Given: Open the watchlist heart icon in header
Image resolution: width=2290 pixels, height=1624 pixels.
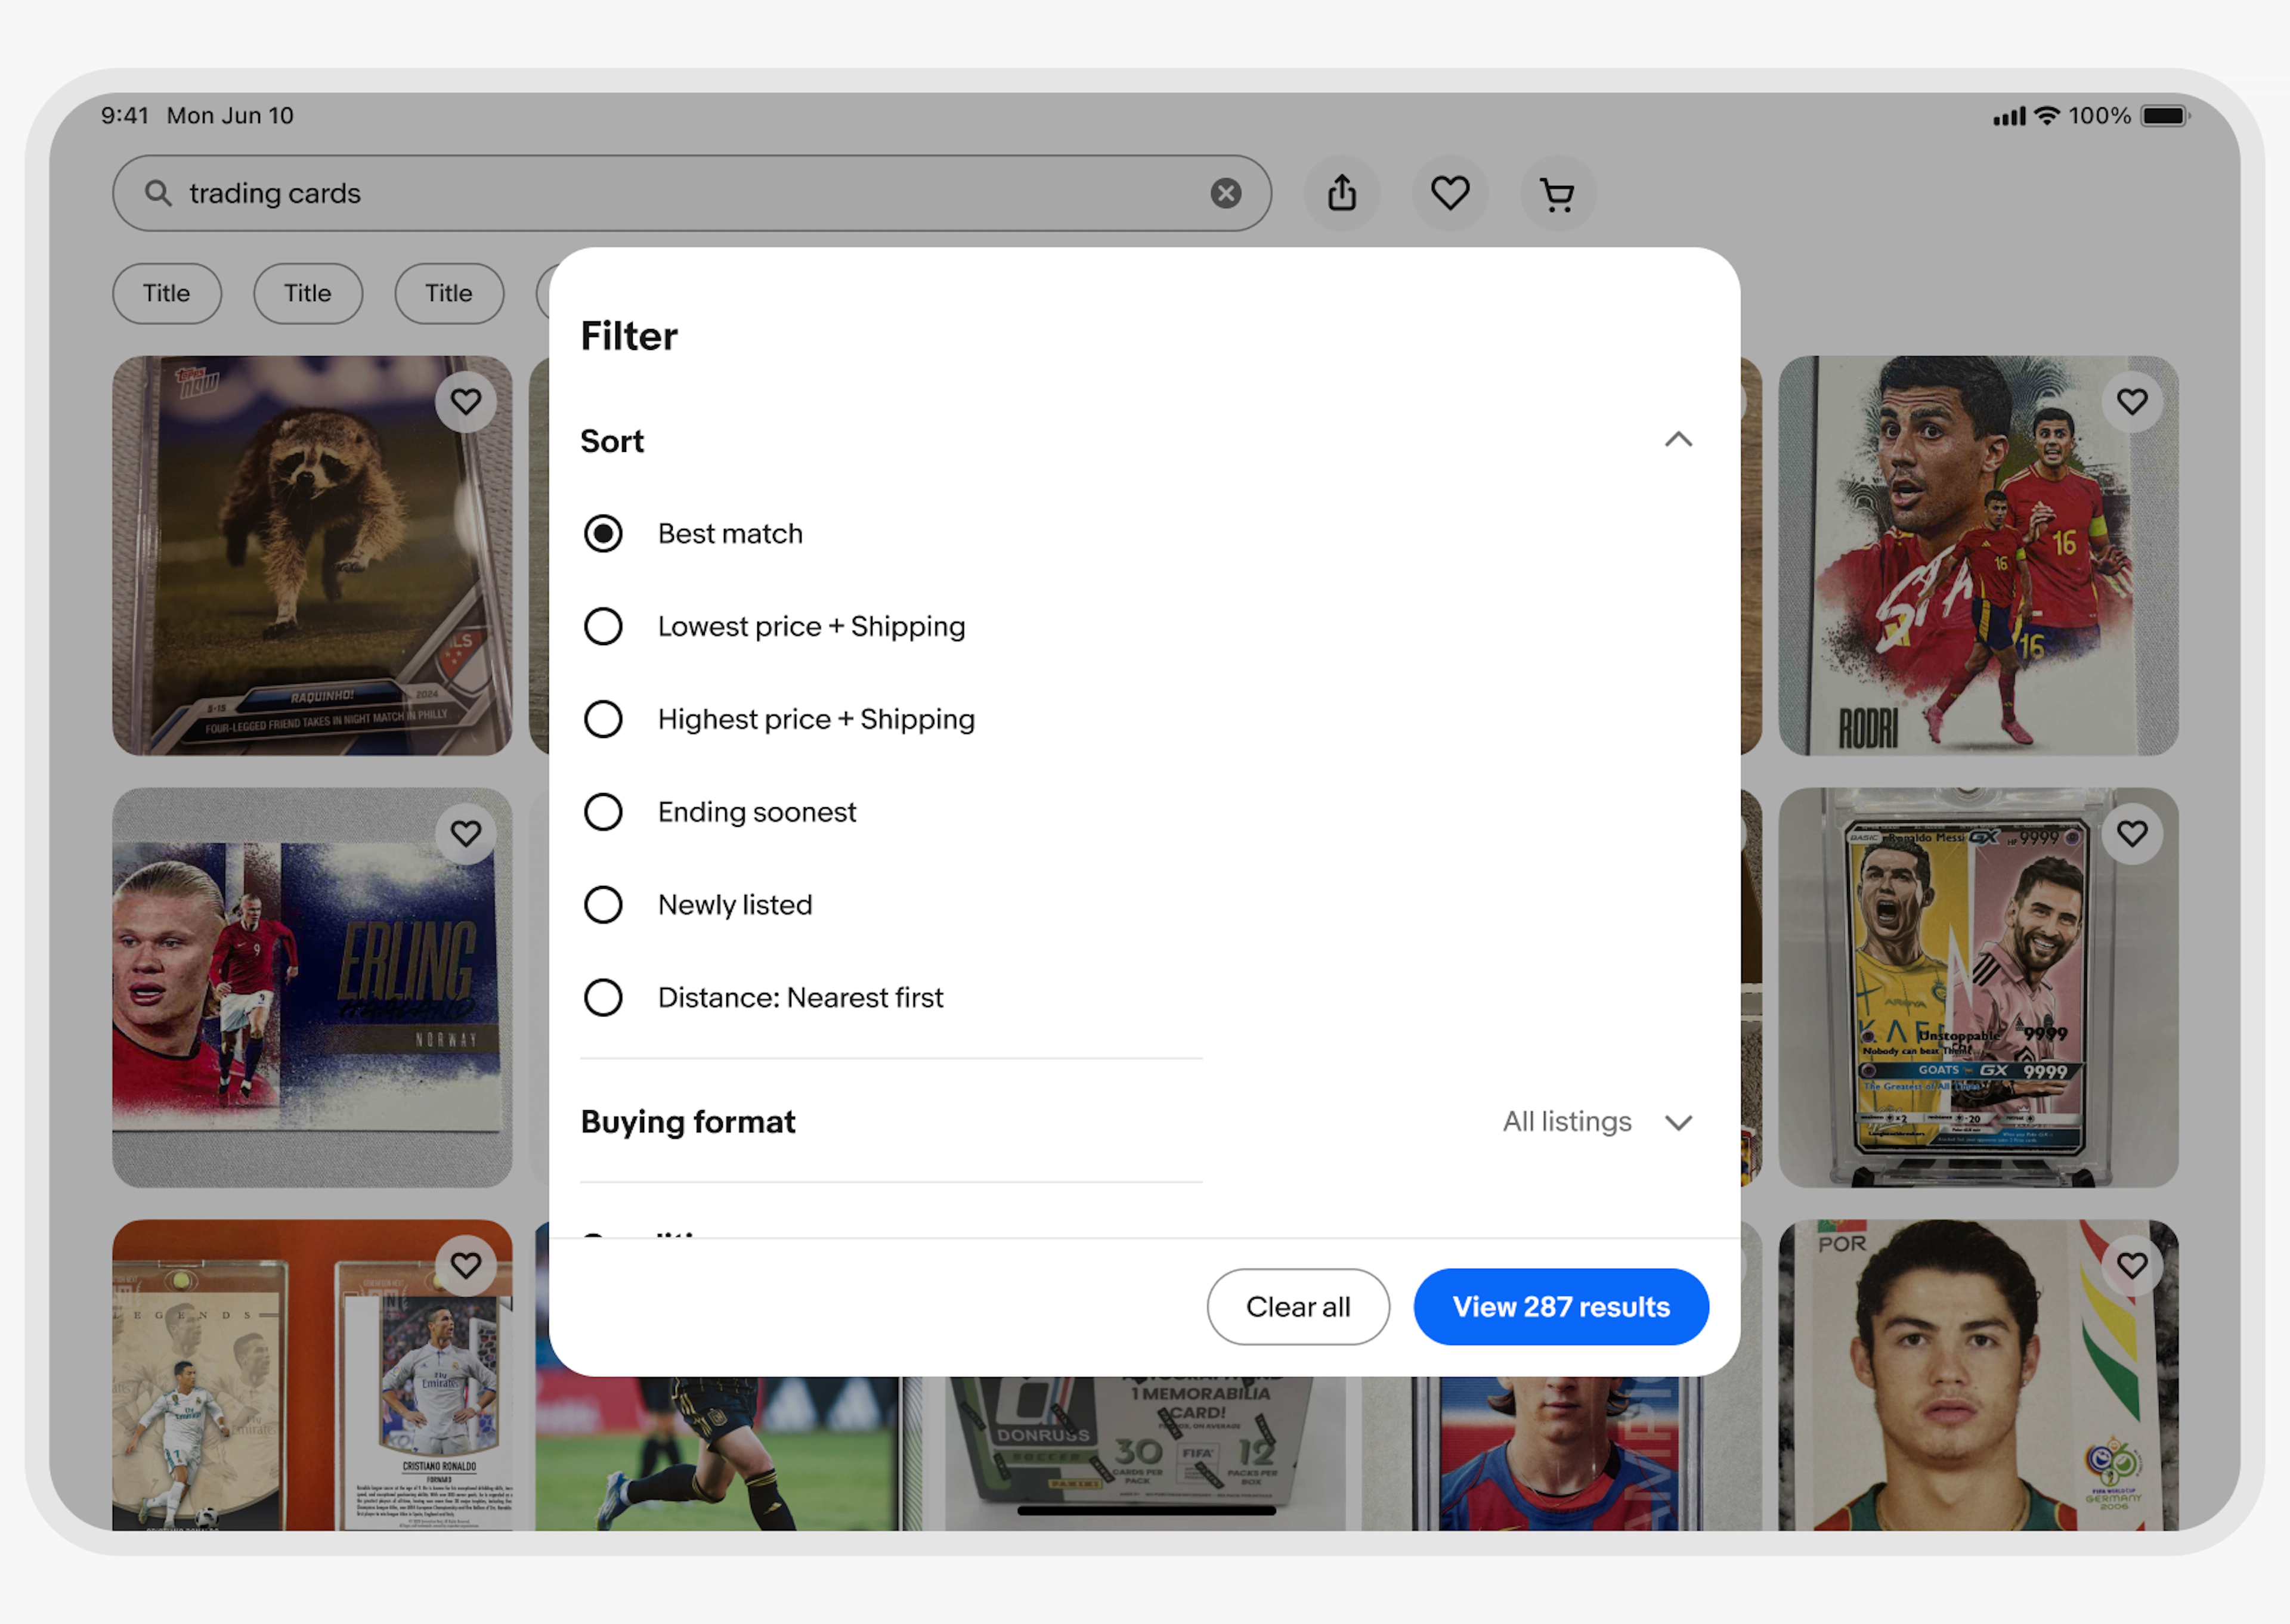Looking at the screenshot, I should [x=1450, y=193].
